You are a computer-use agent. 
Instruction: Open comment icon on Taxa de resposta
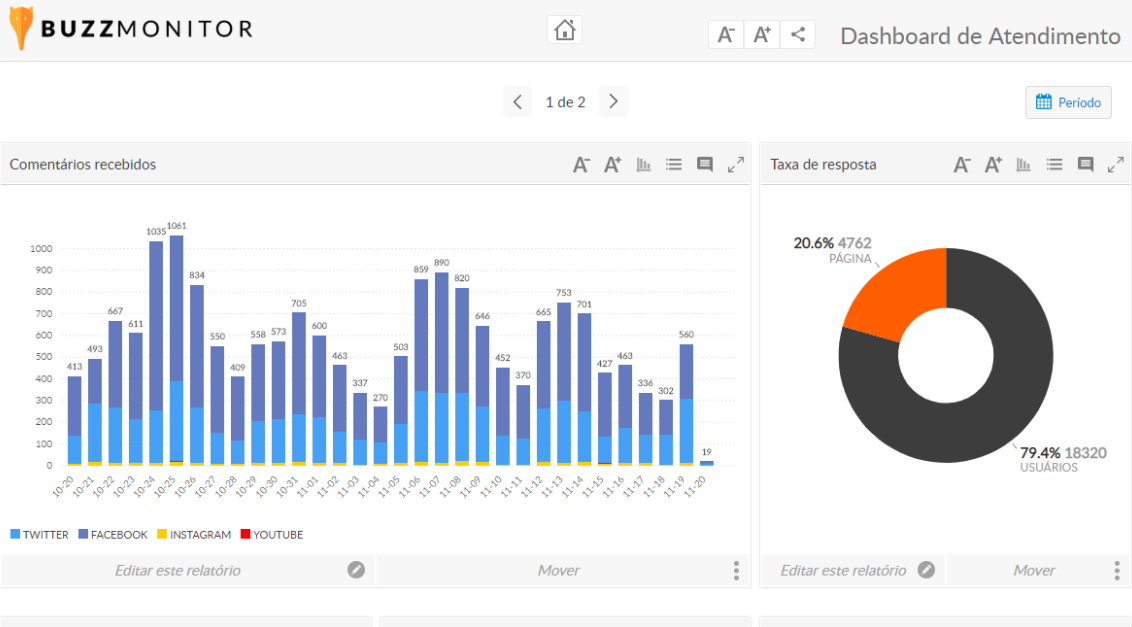1085,165
